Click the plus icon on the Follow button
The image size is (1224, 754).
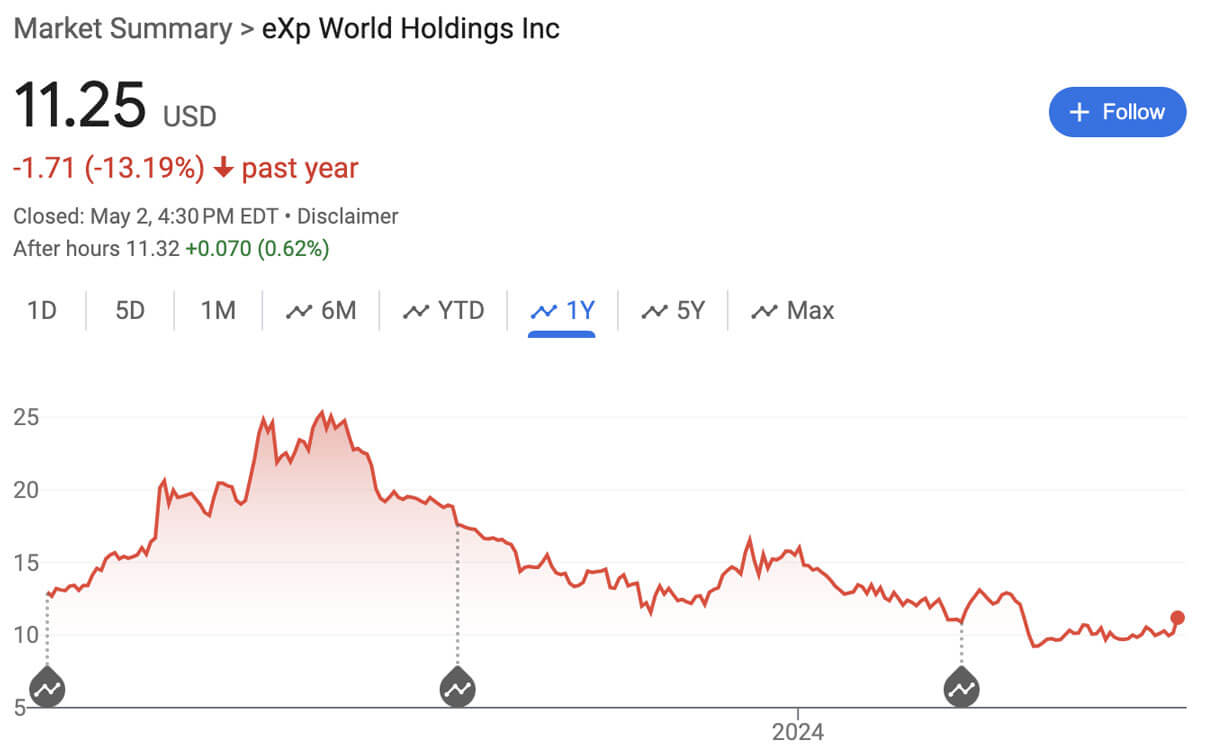point(1080,112)
